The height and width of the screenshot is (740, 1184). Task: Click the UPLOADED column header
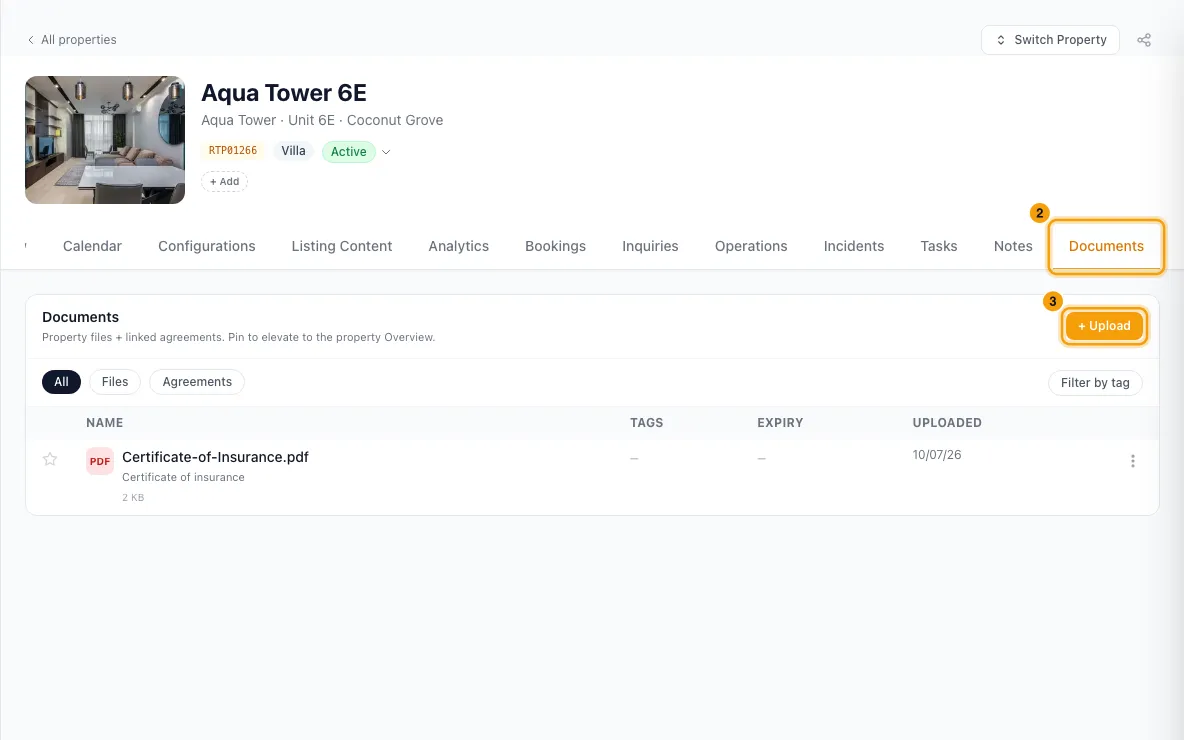pyautogui.click(x=947, y=423)
